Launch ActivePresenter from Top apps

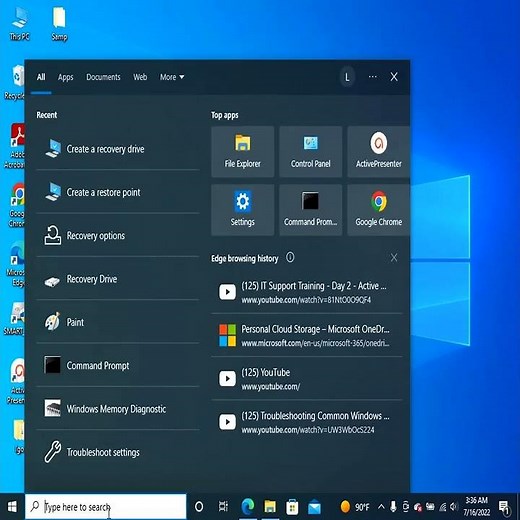(379, 152)
